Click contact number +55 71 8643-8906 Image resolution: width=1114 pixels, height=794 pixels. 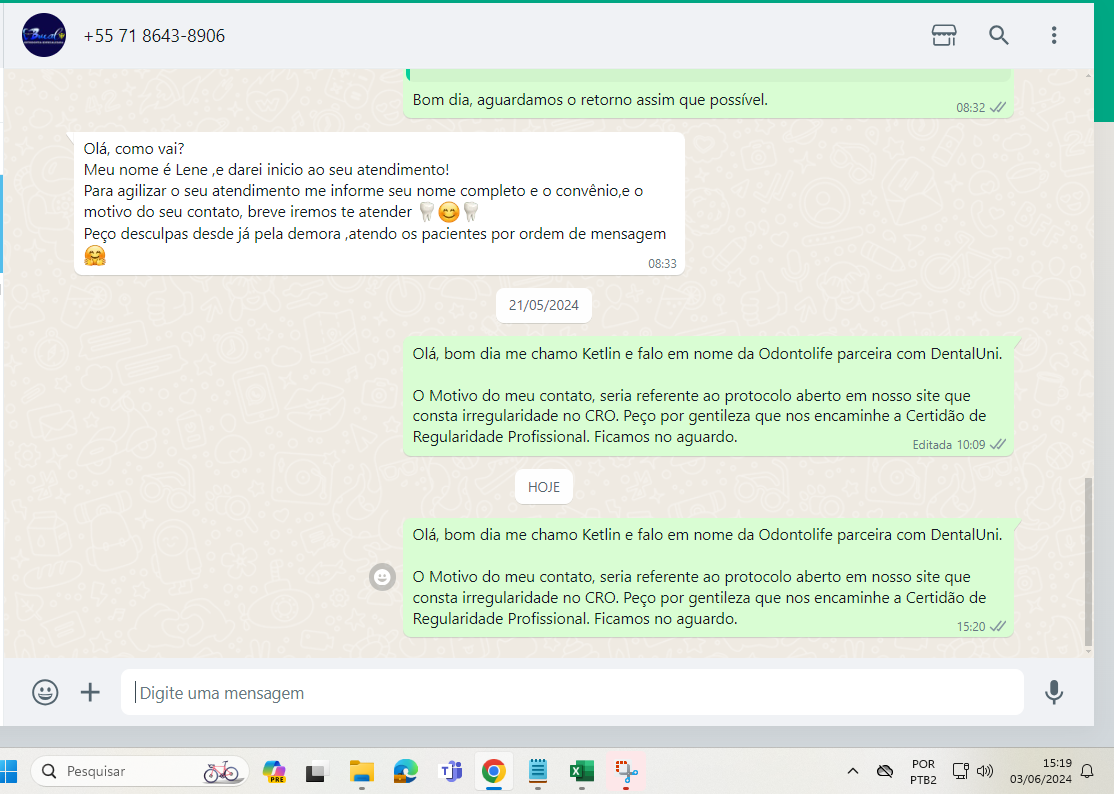(154, 36)
